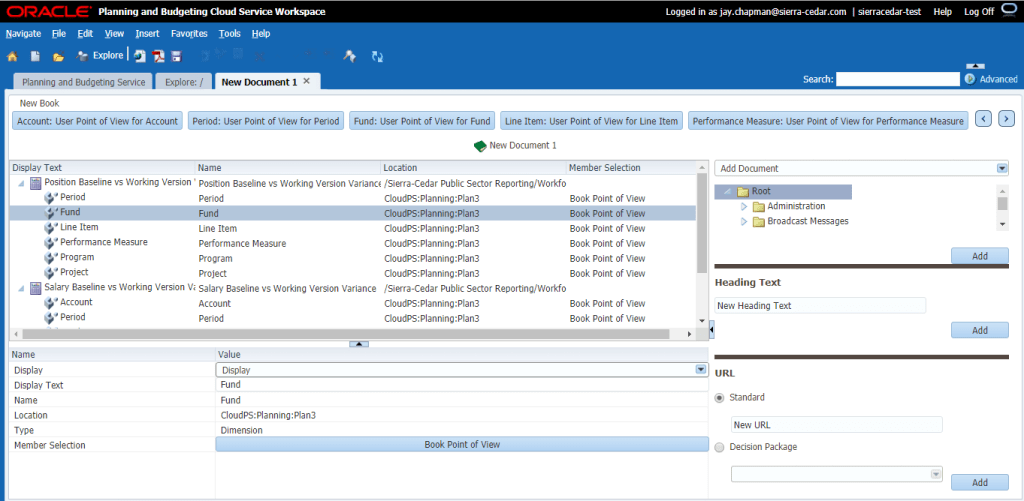This screenshot has width=1024, height=501.
Task: Collapse the Position Baseline vs Working Version node
Action: (21, 183)
